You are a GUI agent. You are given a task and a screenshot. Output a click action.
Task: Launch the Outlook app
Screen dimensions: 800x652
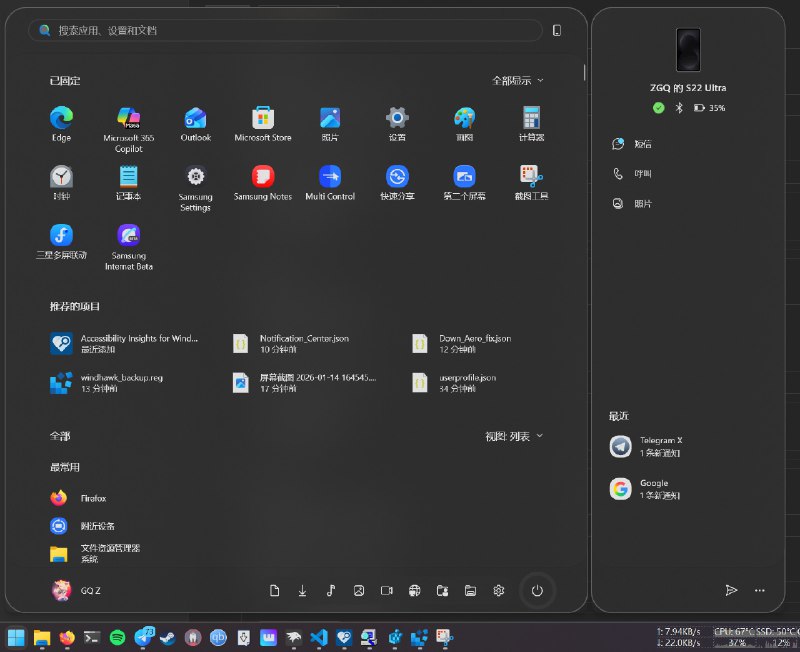coord(195,118)
